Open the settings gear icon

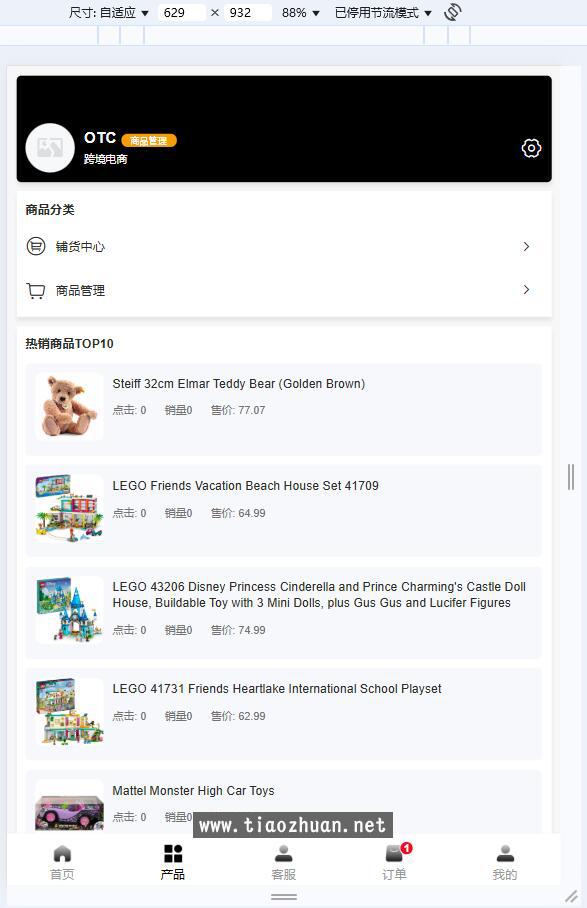531,148
